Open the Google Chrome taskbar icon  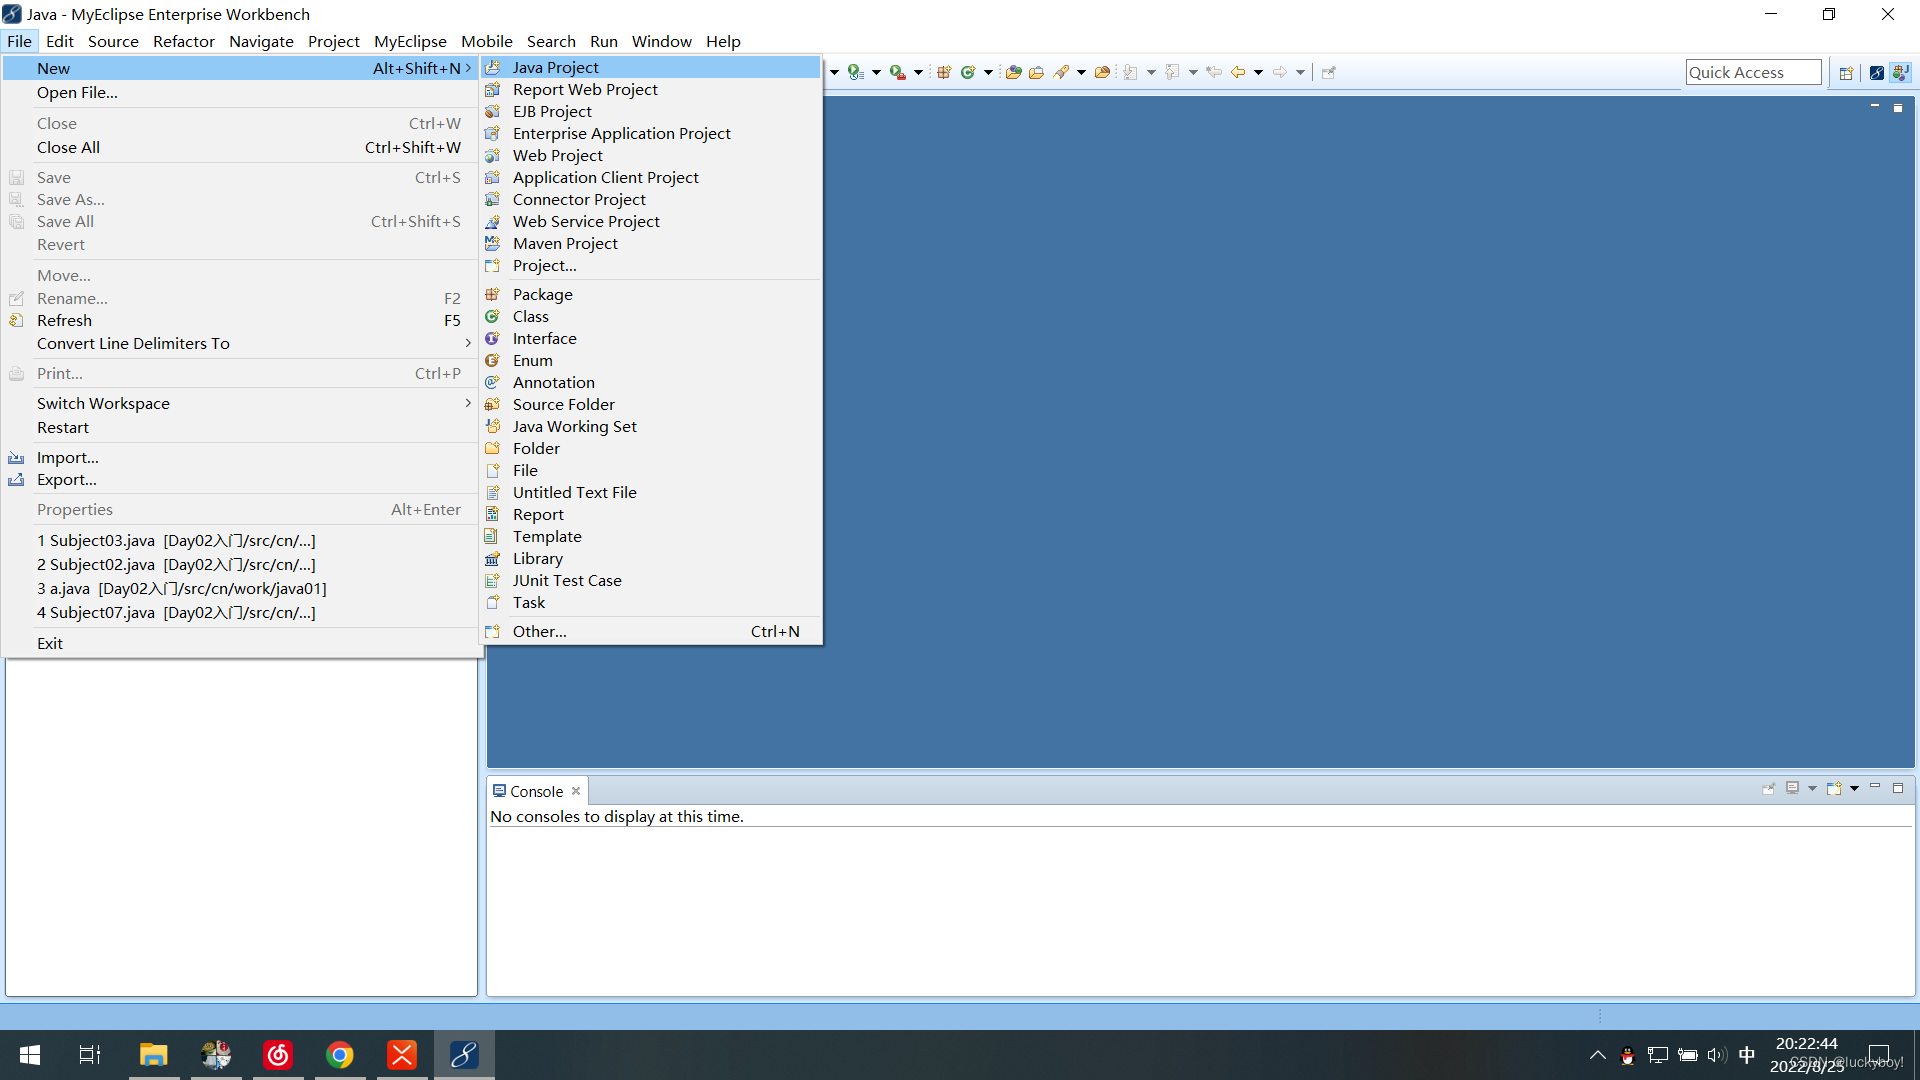coord(340,1055)
